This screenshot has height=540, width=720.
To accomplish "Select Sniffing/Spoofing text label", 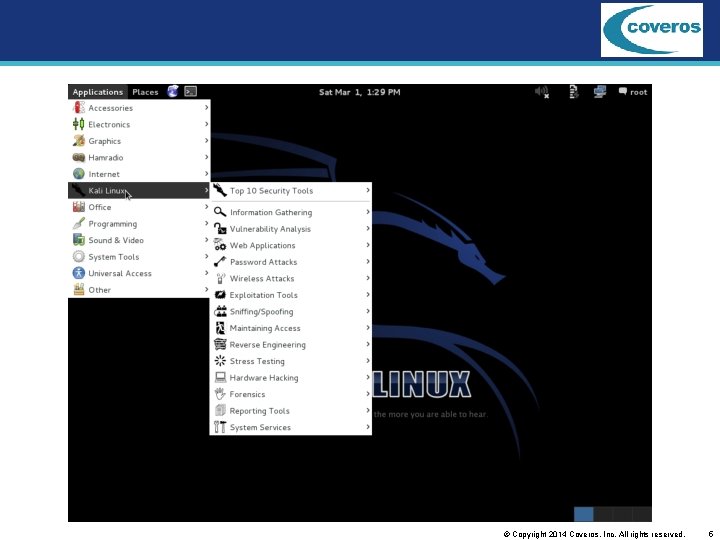I will click(x=261, y=312).
